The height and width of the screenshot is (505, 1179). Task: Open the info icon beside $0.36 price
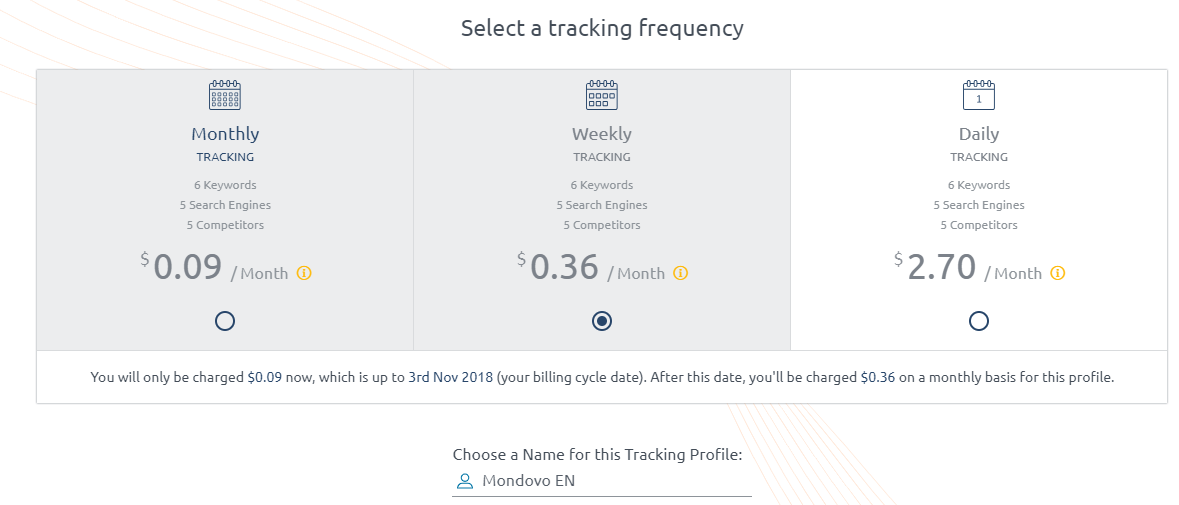pyautogui.click(x=680, y=273)
